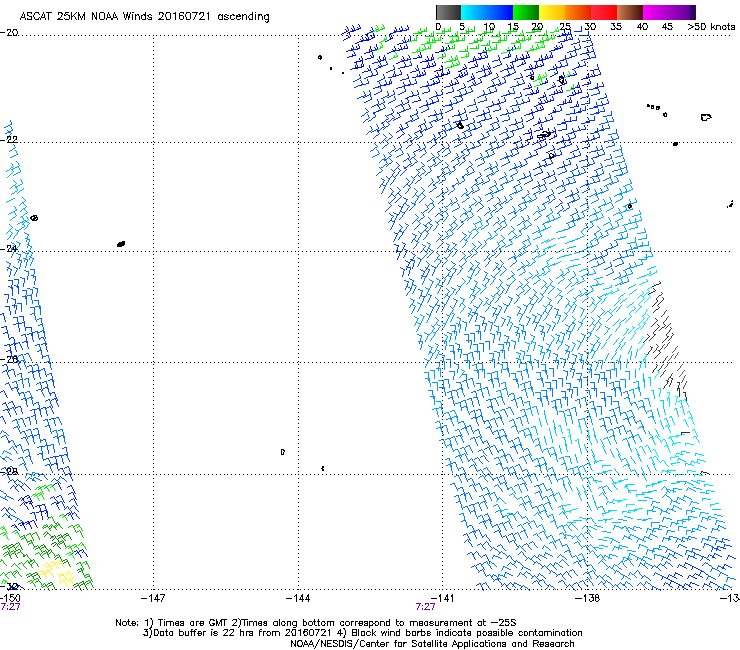Pick the yellow 20-25 knots legend segment
Screen dimensions: 740x650
click(x=552, y=12)
